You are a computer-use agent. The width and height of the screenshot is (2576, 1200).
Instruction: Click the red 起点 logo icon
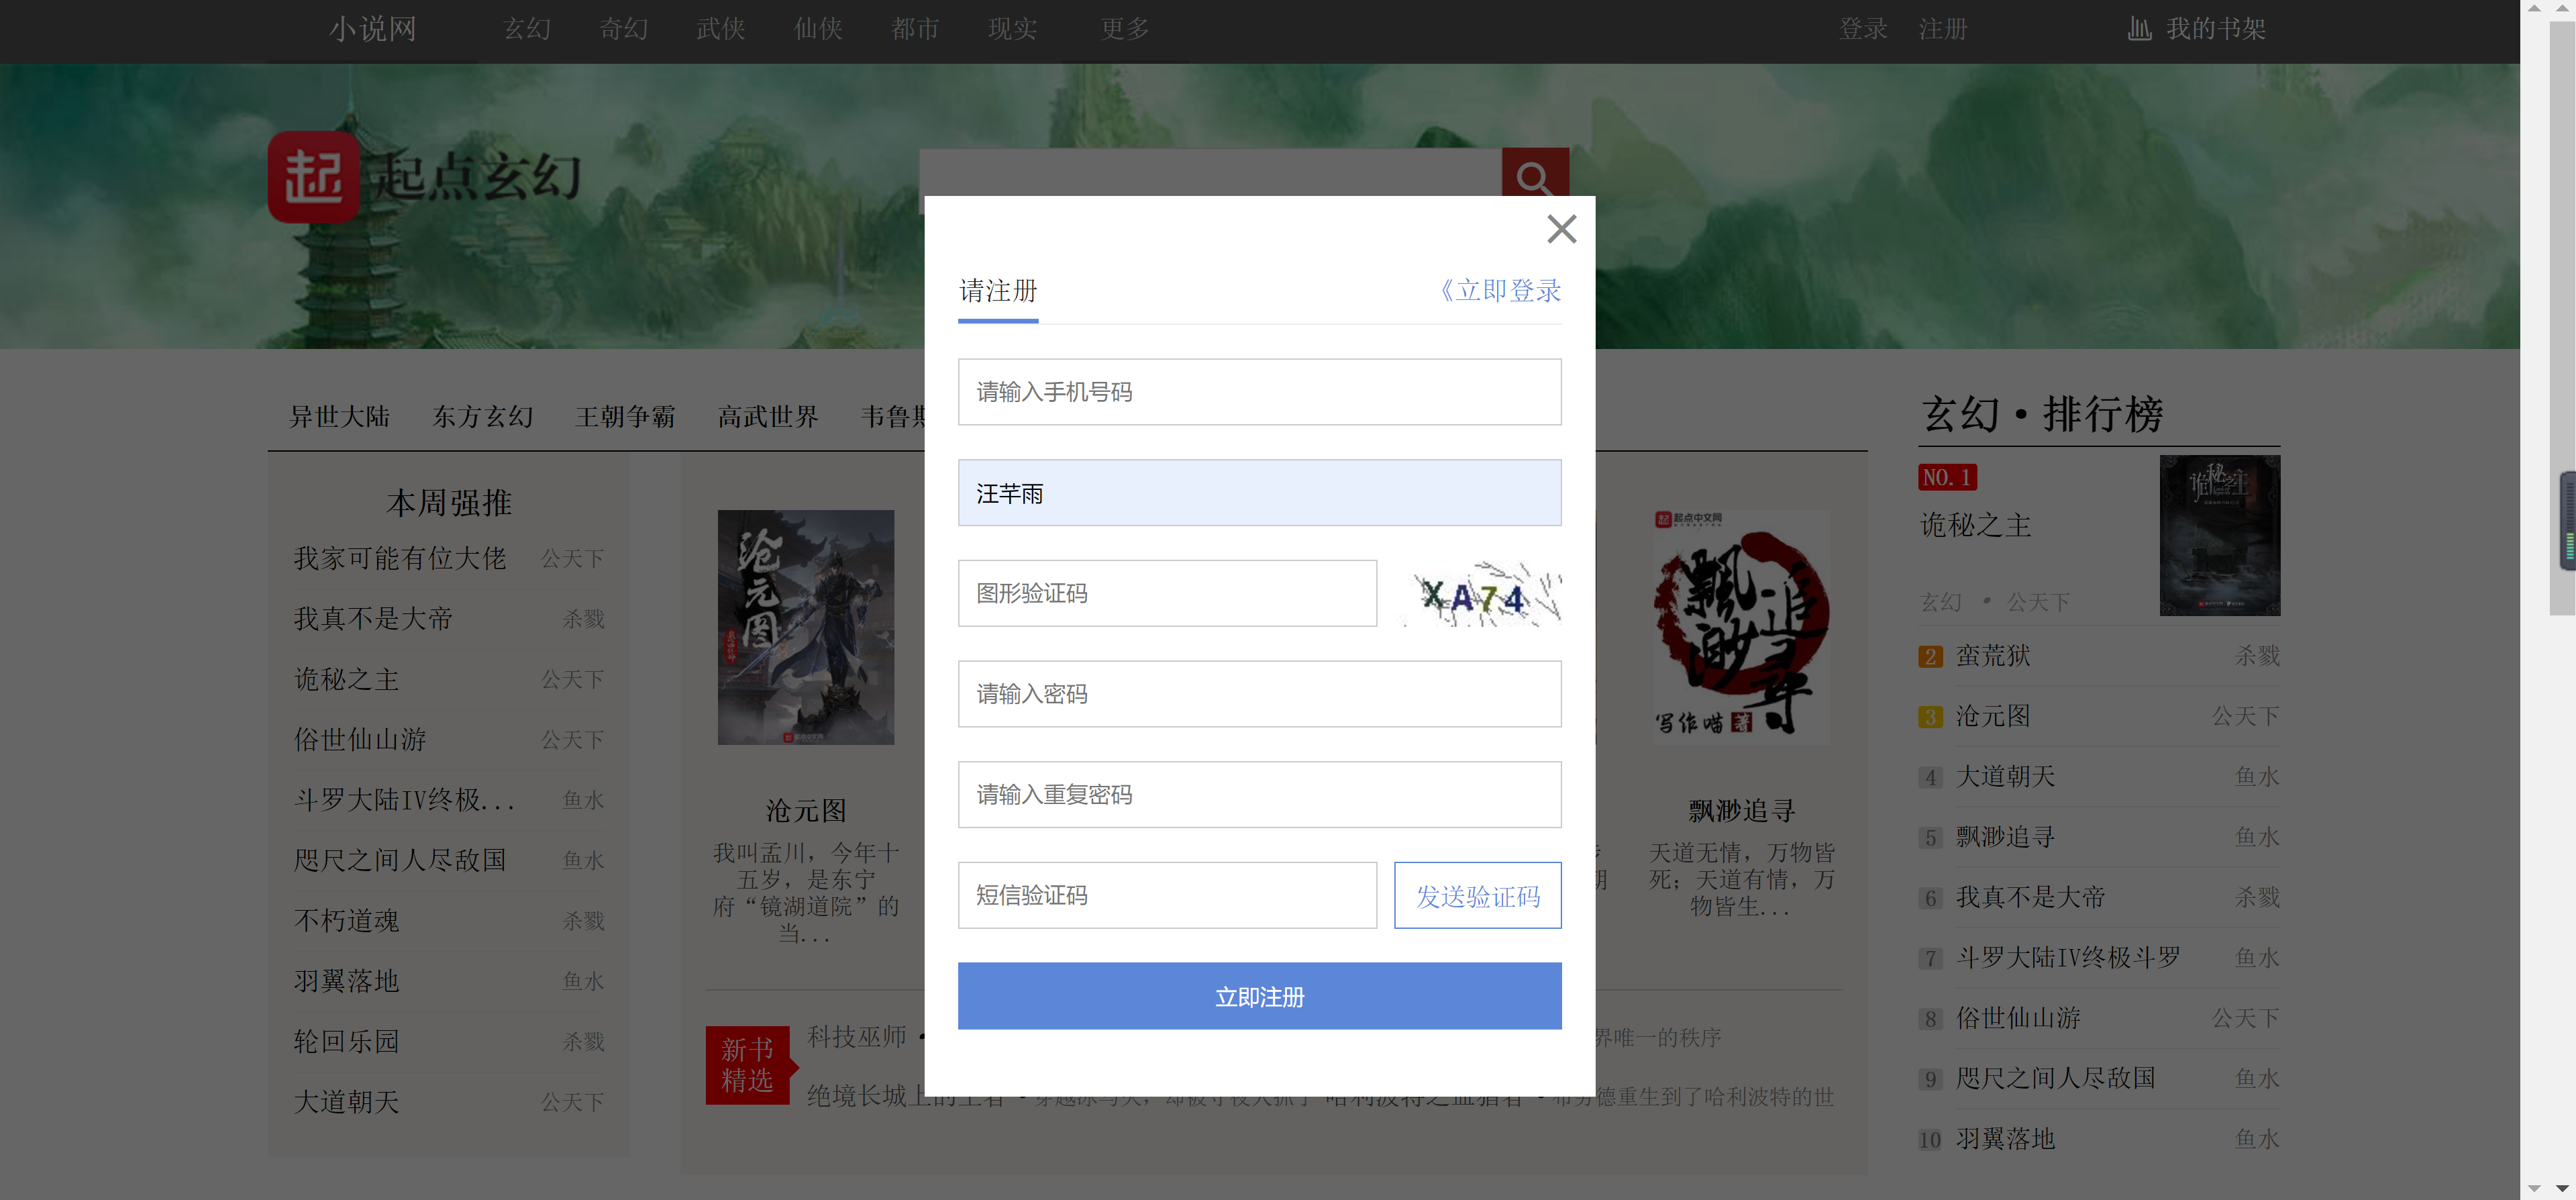point(313,178)
